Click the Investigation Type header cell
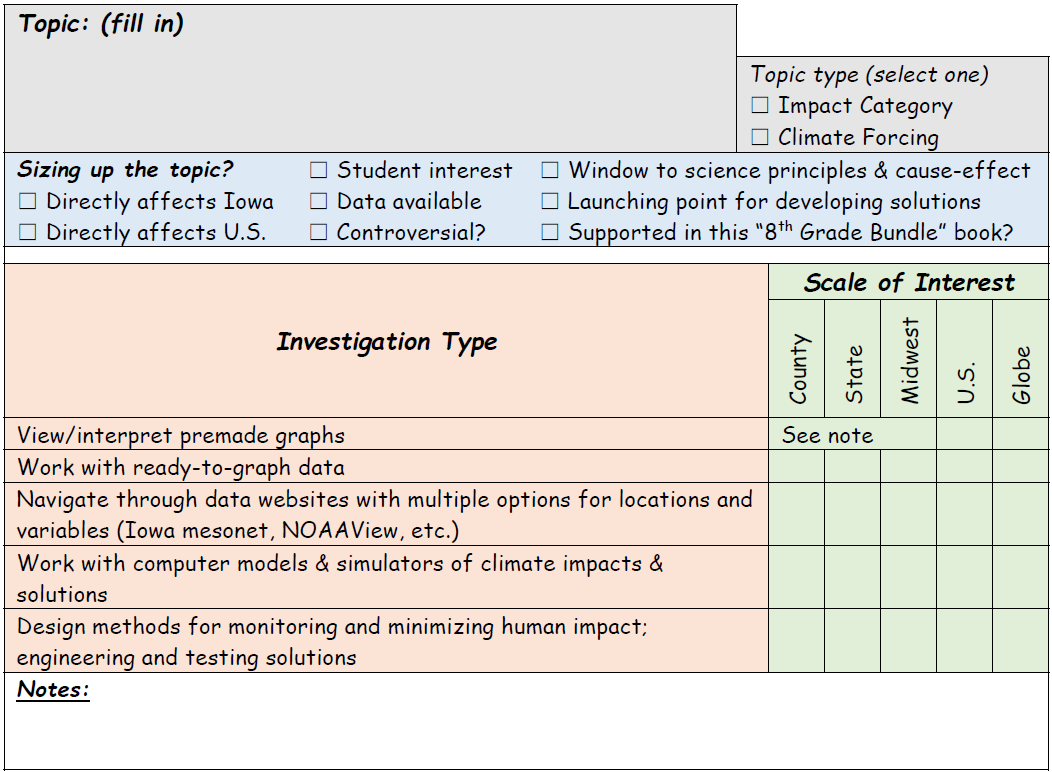 [x=385, y=342]
